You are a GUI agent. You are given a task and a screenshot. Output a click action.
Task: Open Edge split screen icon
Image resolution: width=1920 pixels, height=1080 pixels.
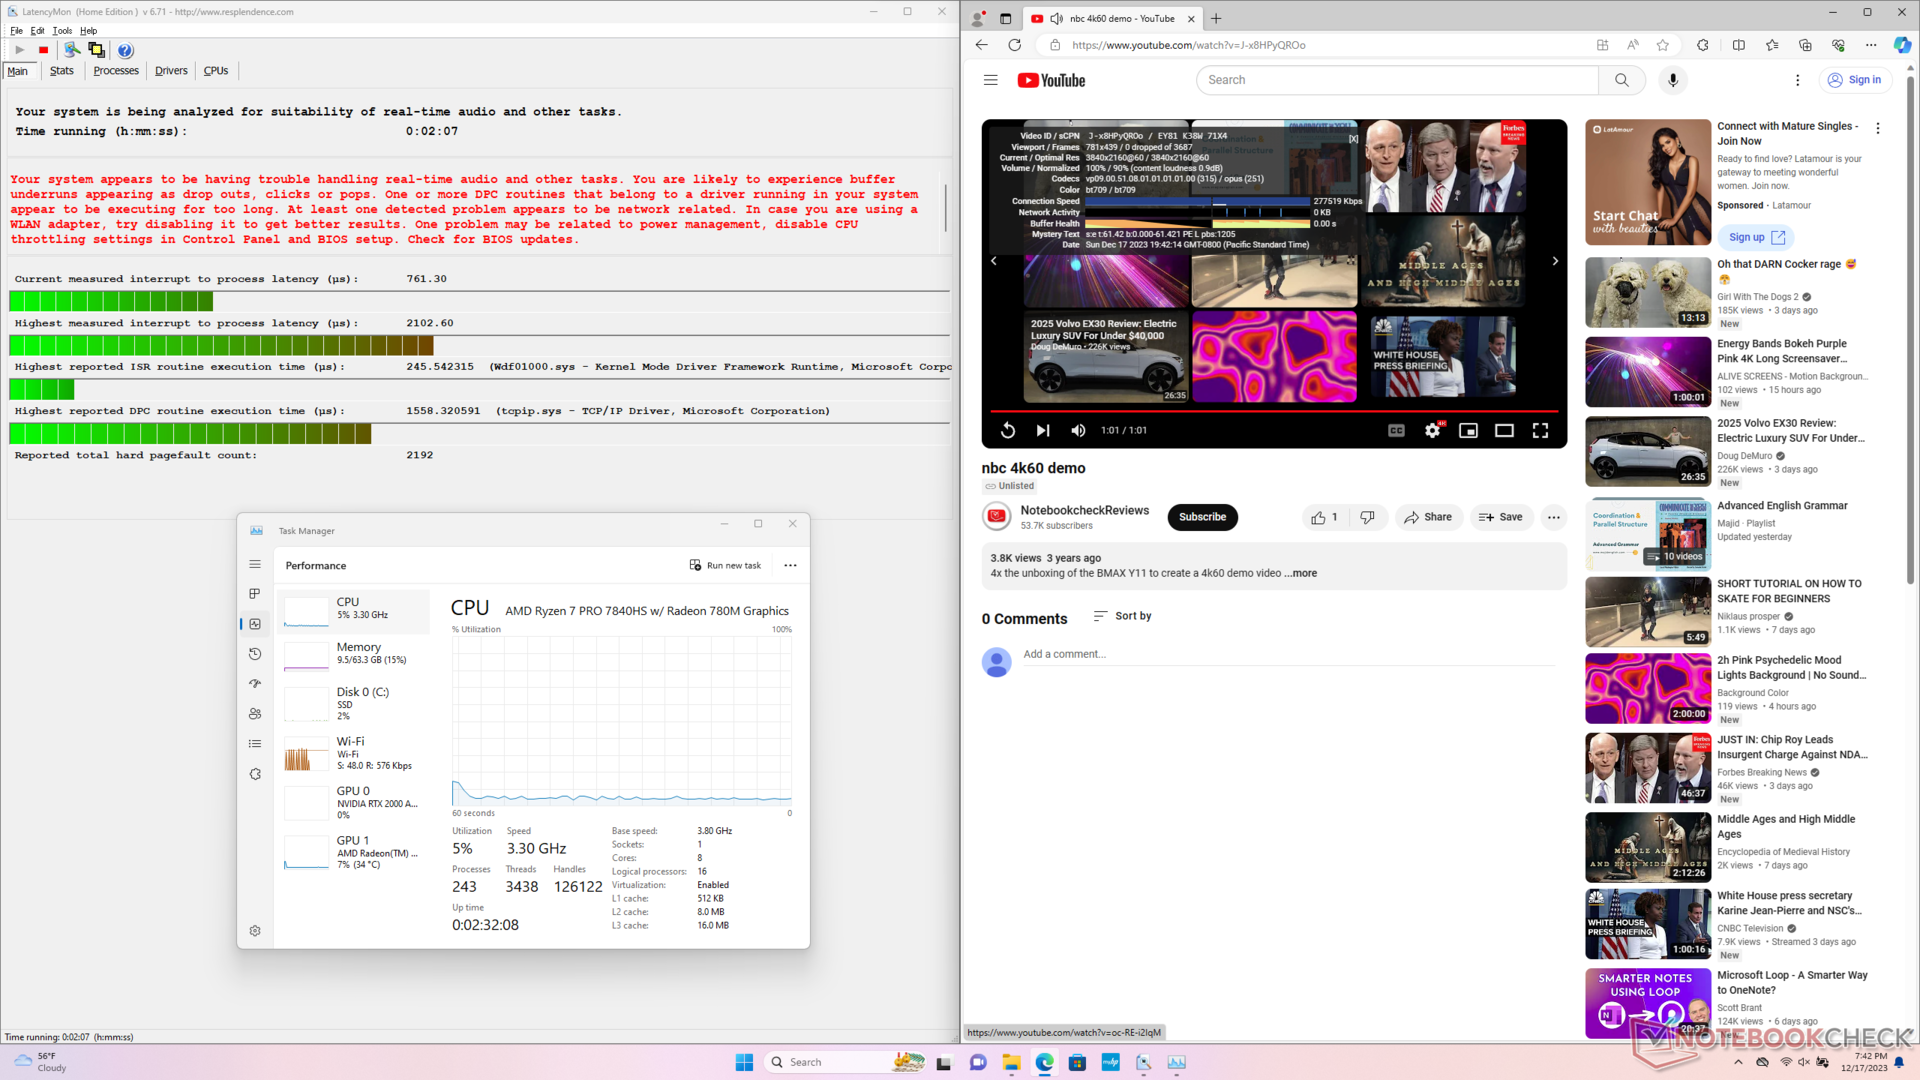1739,45
